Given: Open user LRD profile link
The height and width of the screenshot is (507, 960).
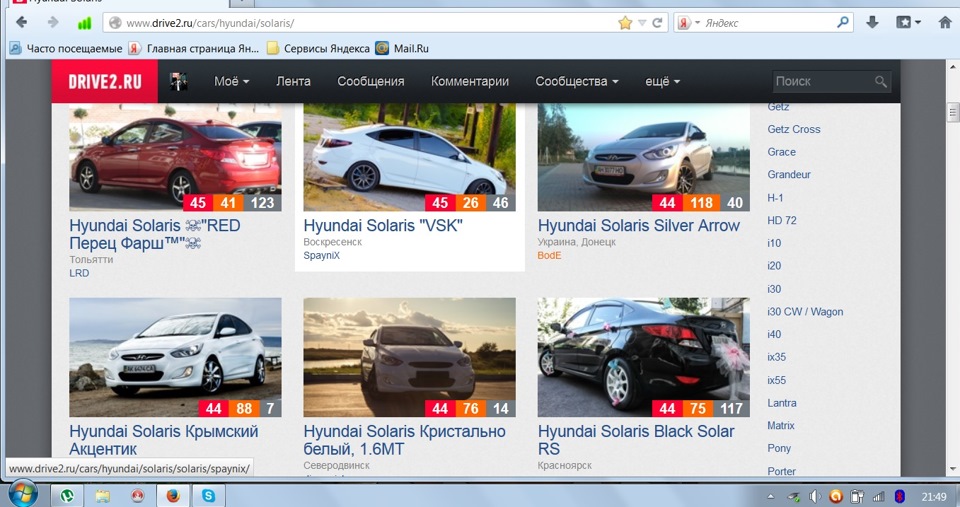Looking at the screenshot, I should point(79,273).
